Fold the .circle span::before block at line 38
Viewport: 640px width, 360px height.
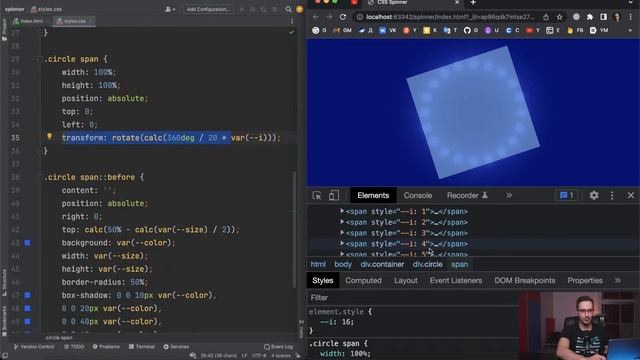pyautogui.click(x=40, y=177)
